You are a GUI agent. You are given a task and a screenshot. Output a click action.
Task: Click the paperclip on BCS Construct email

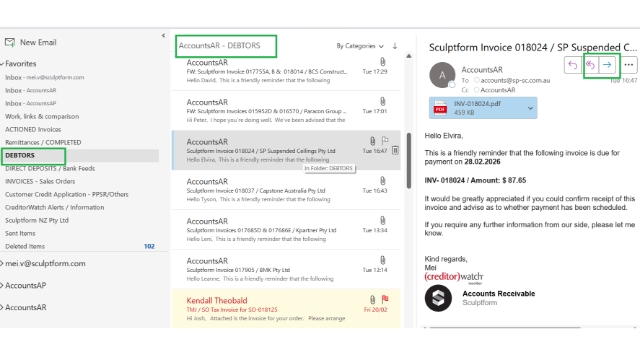[382, 62]
